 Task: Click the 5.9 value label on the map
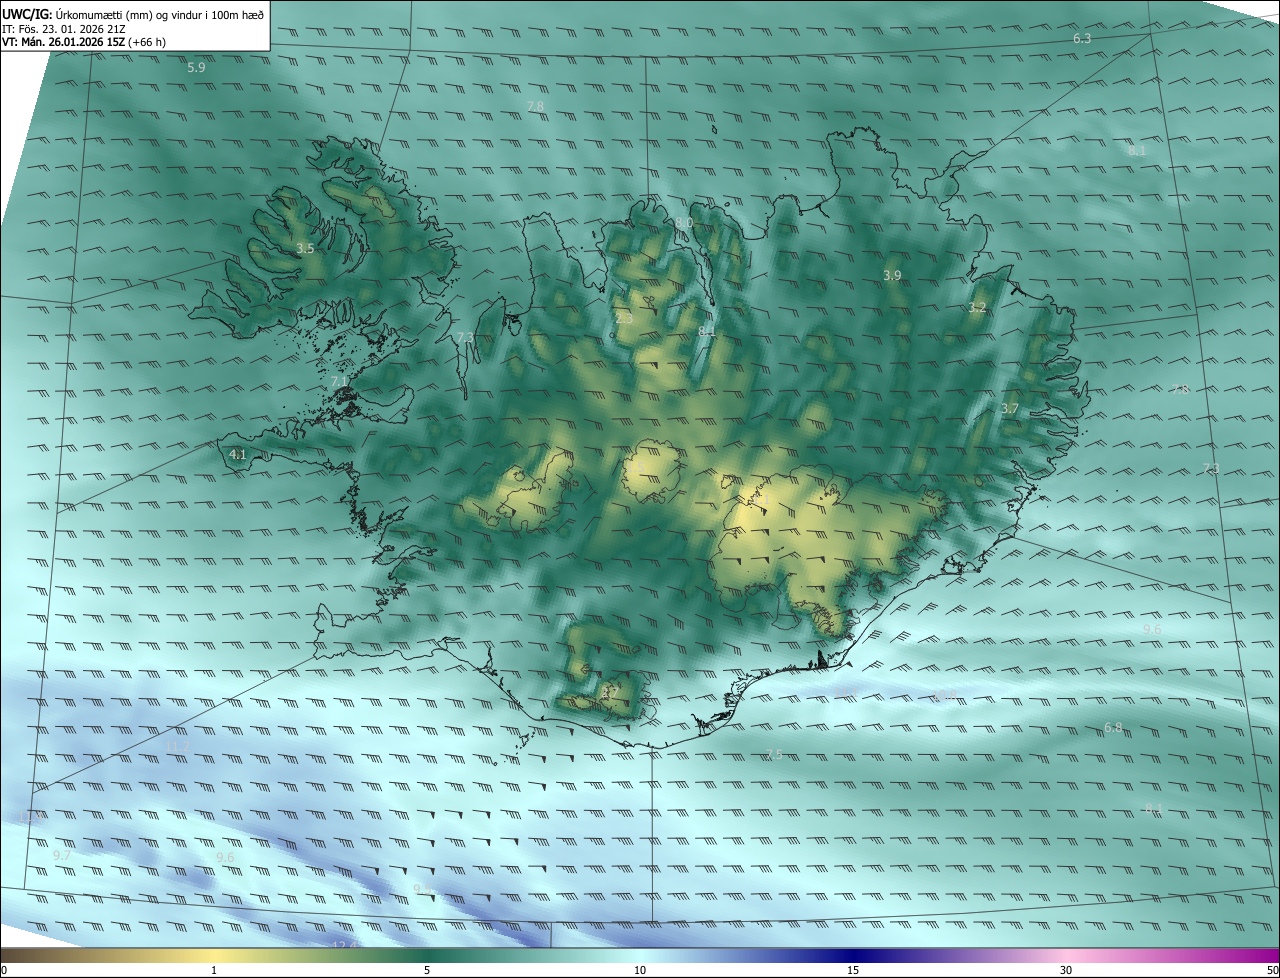coord(196,68)
